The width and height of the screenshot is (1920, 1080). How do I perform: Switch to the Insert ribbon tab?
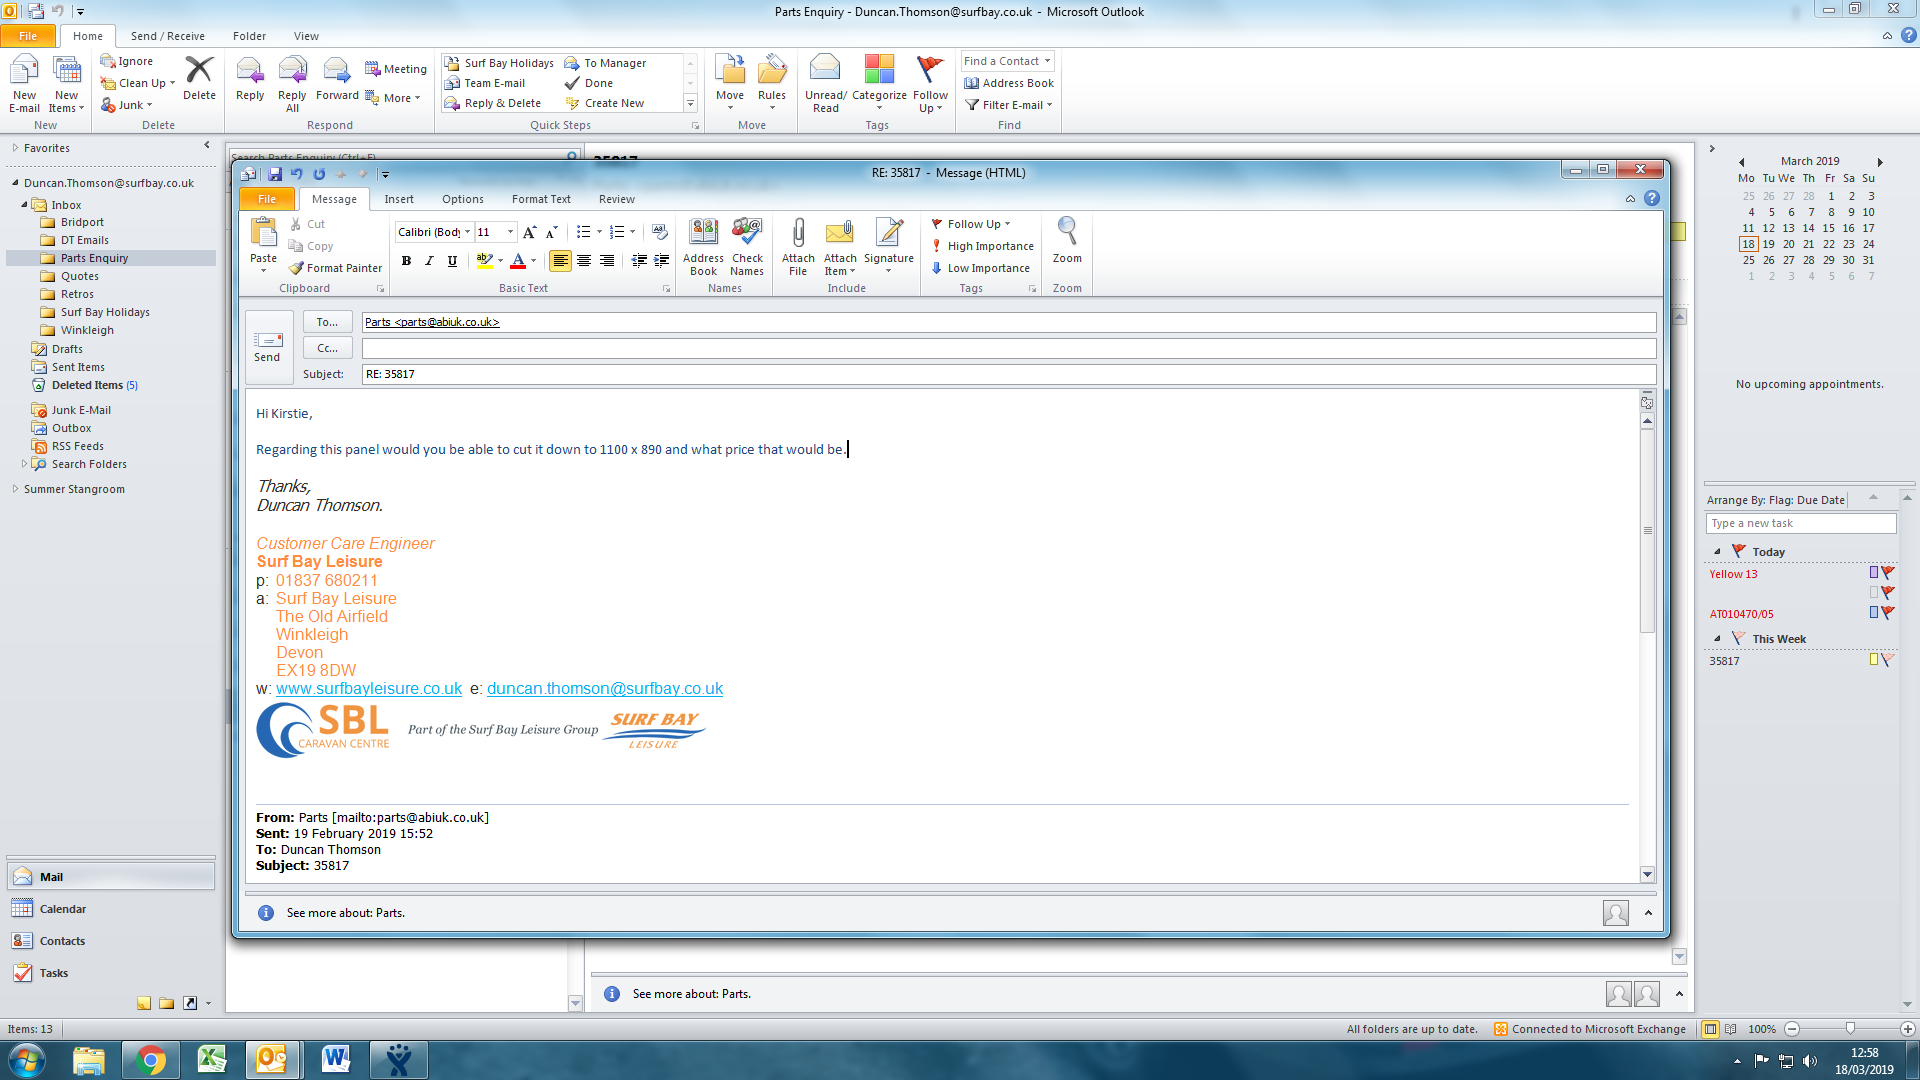(x=398, y=199)
